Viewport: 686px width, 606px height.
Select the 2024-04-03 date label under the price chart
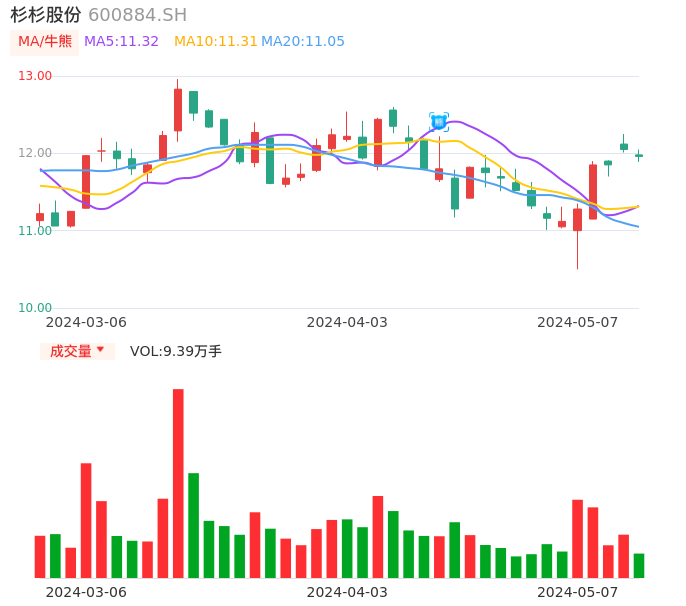pos(347,322)
